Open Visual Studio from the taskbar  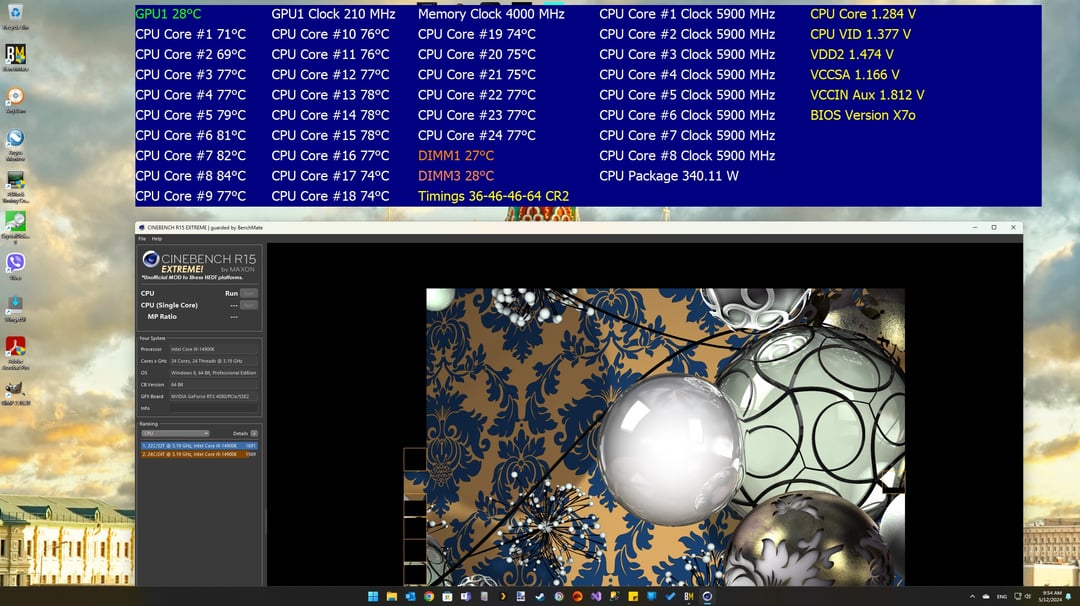596,596
